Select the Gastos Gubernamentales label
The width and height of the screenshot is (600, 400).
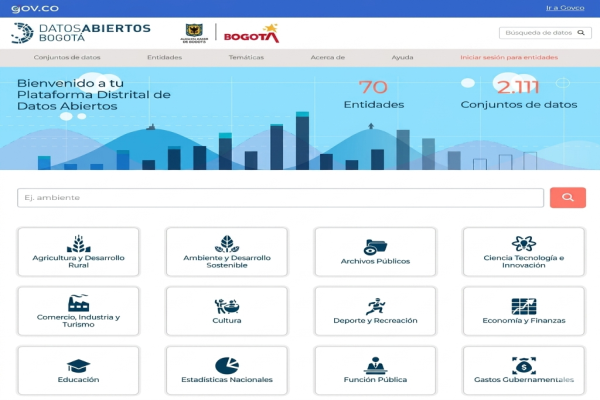(524, 379)
